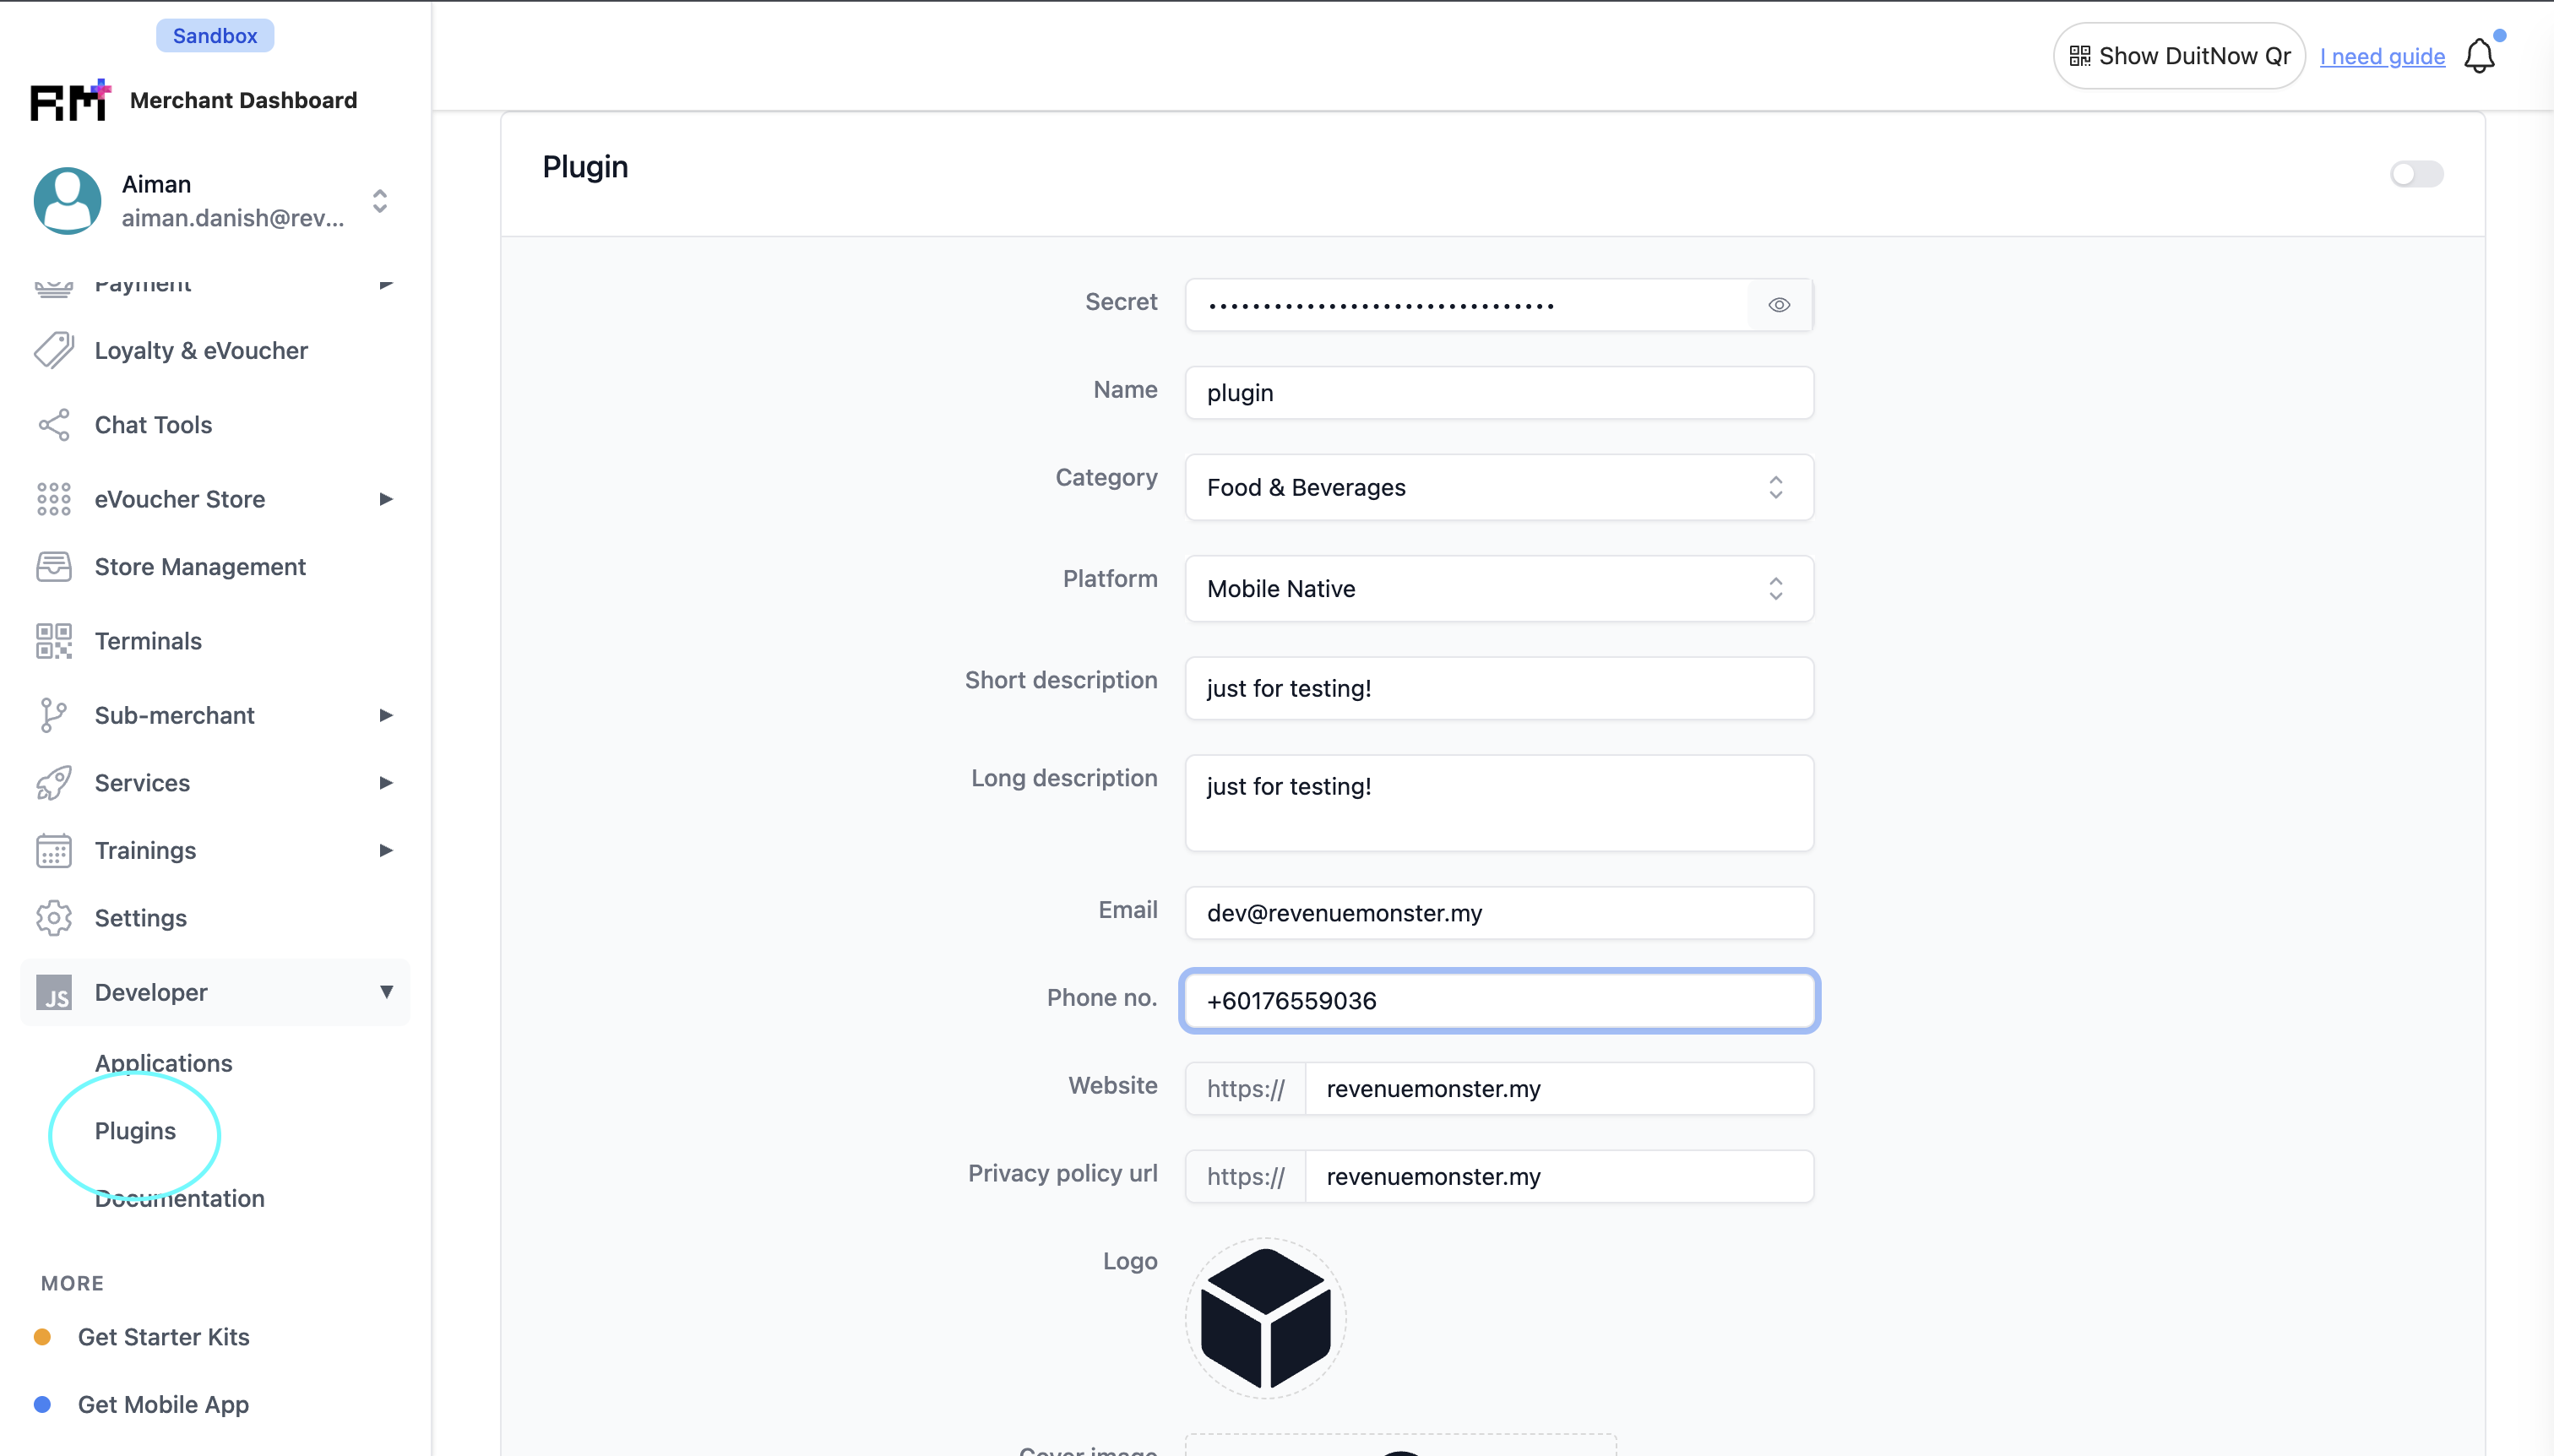Reveal the Secret with the eye icon

[1779, 305]
